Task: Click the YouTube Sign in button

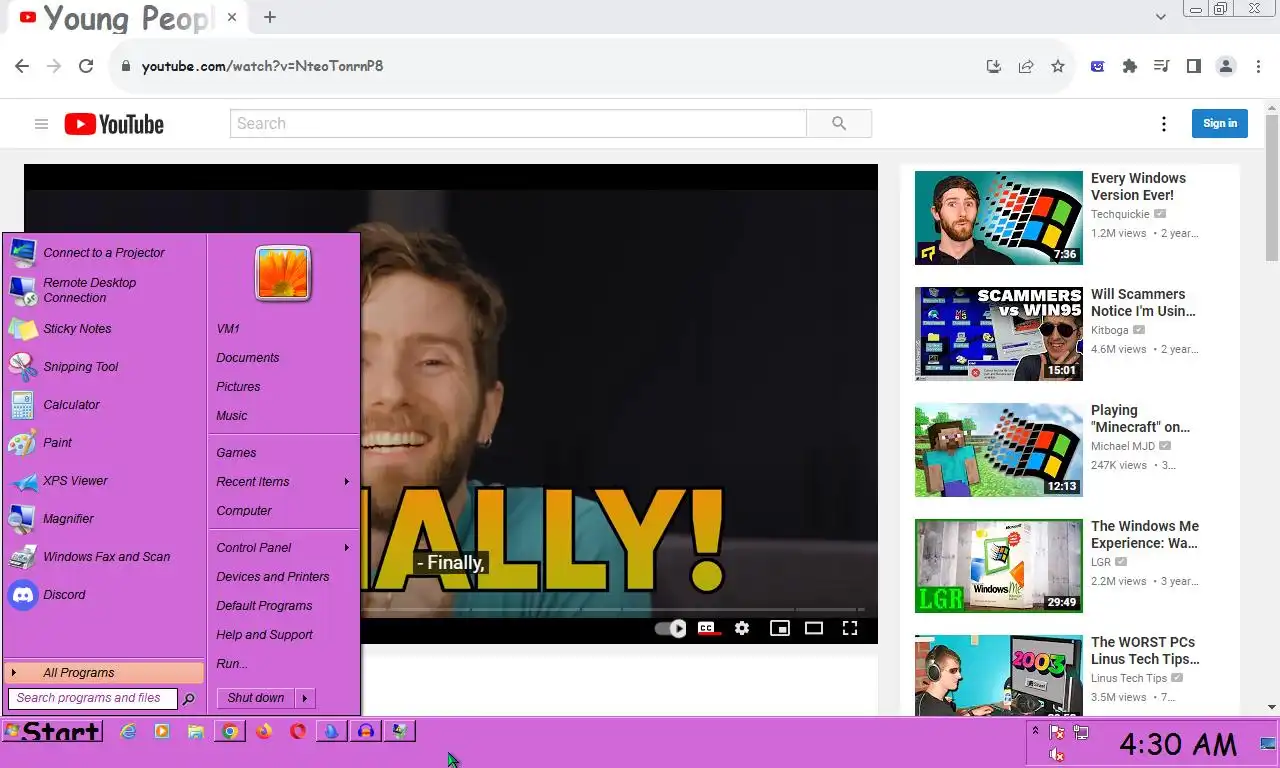Action: click(1220, 124)
